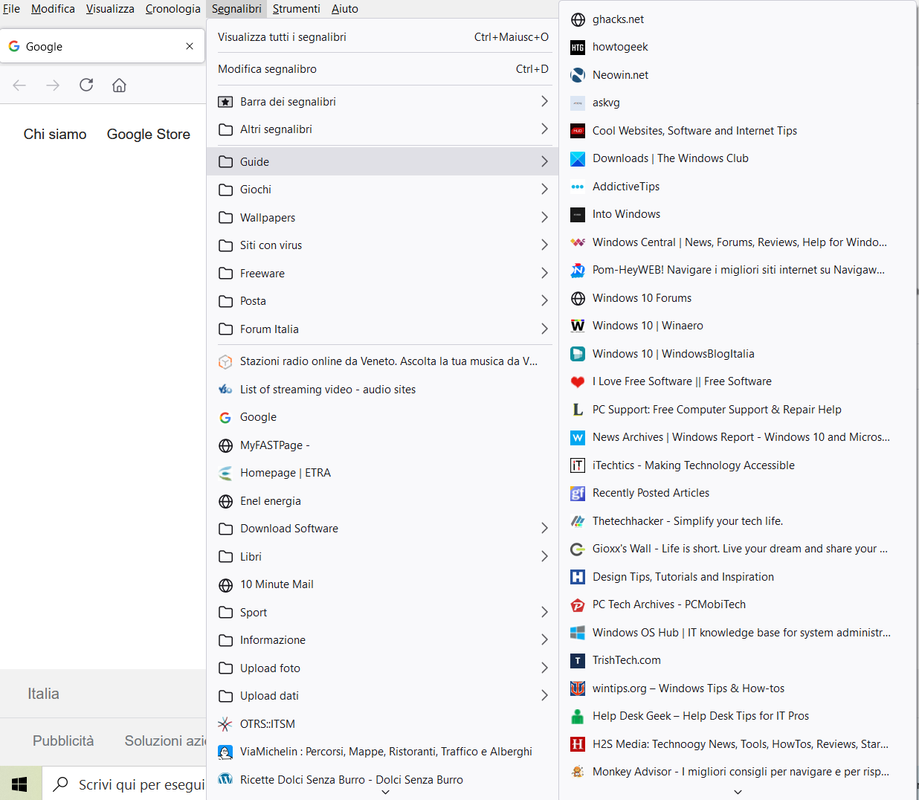Open Windows 10 | Winaero bookmark

pos(736,325)
